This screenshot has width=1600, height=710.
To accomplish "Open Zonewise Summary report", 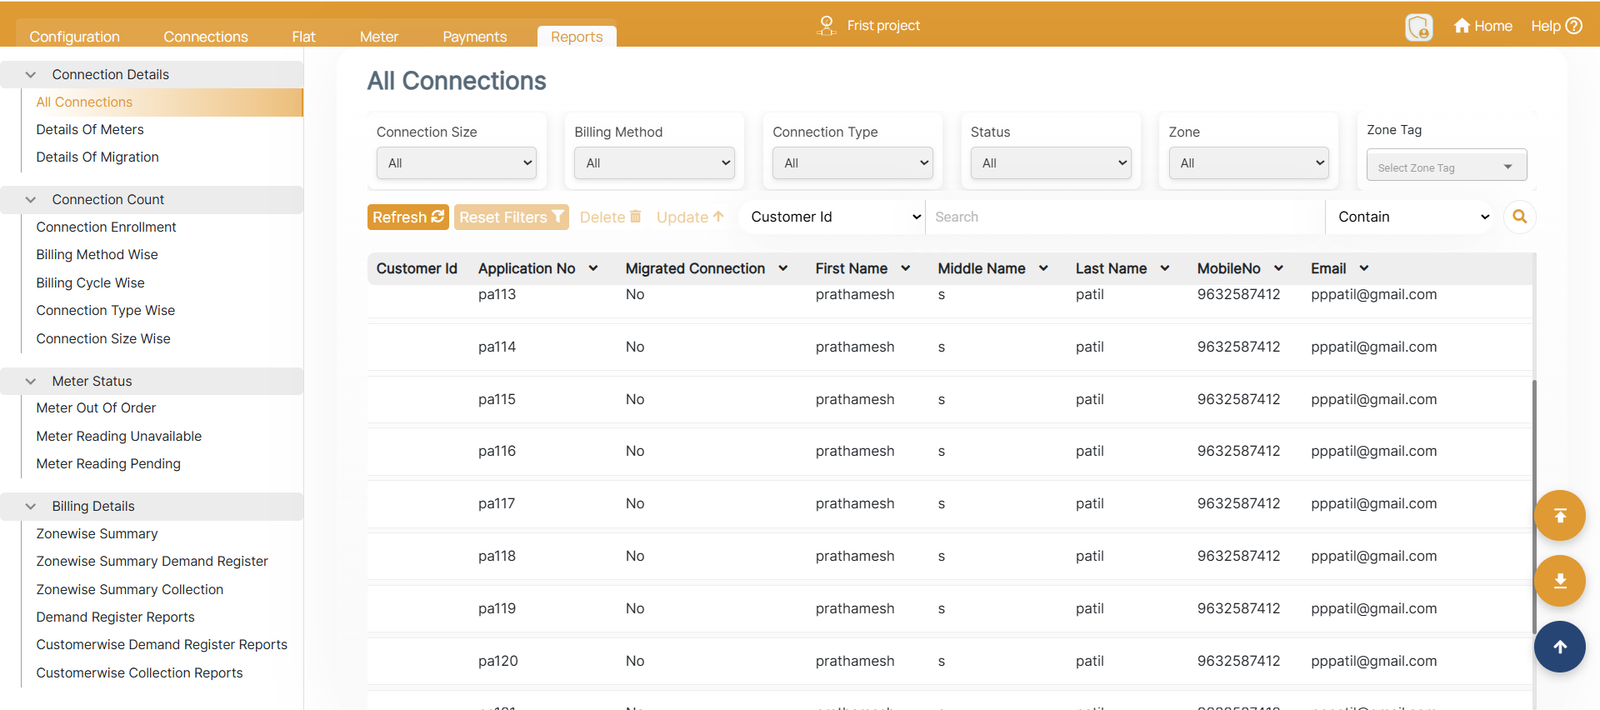I will 97,534.
